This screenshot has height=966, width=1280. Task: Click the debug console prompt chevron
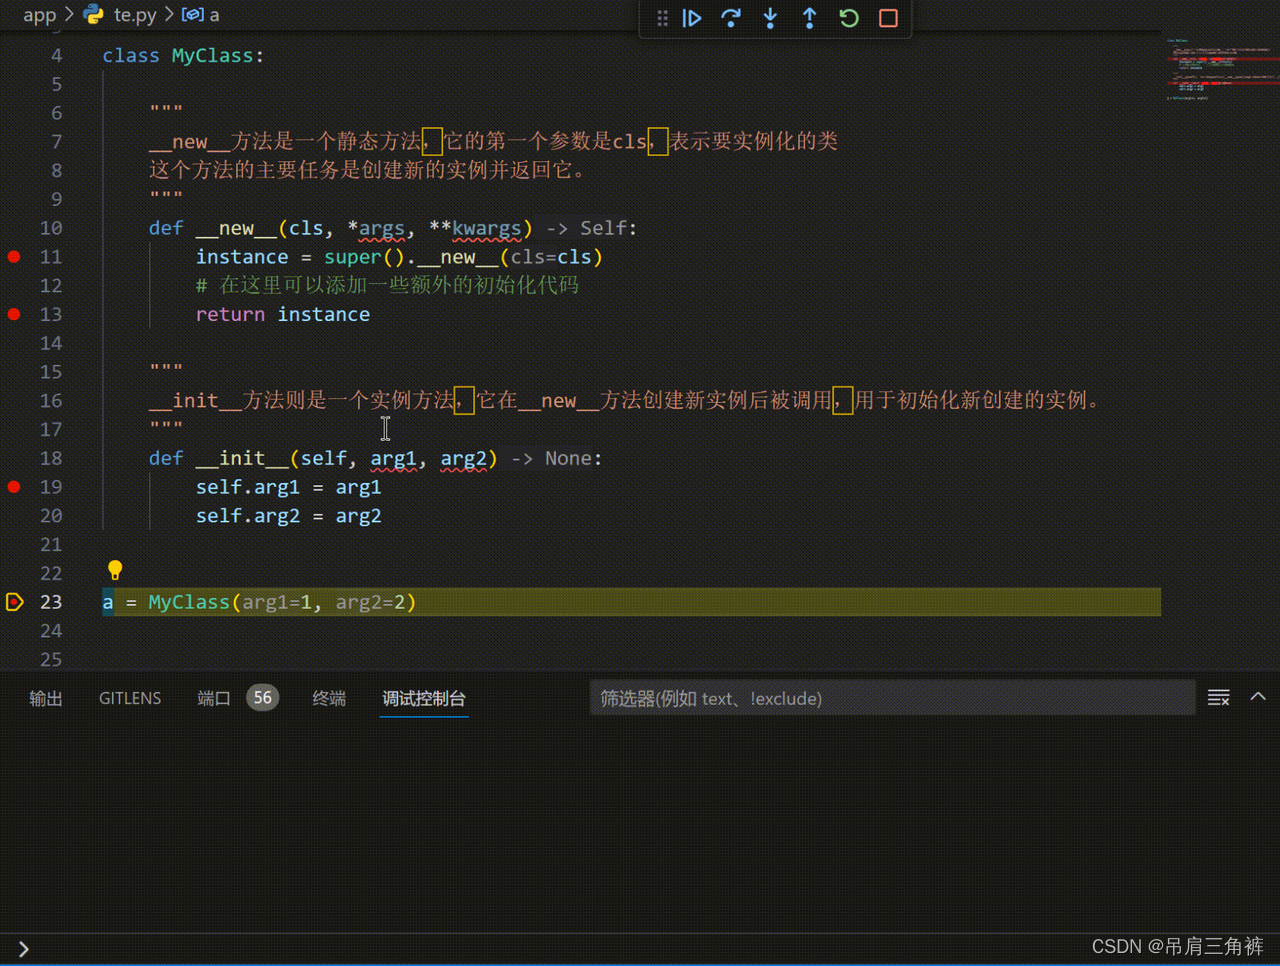tap(23, 949)
